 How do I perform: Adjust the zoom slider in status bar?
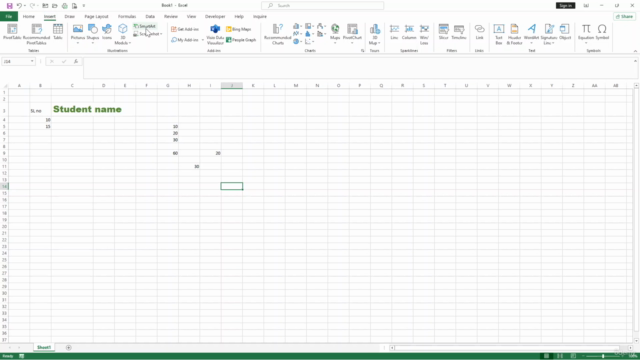(603, 356)
